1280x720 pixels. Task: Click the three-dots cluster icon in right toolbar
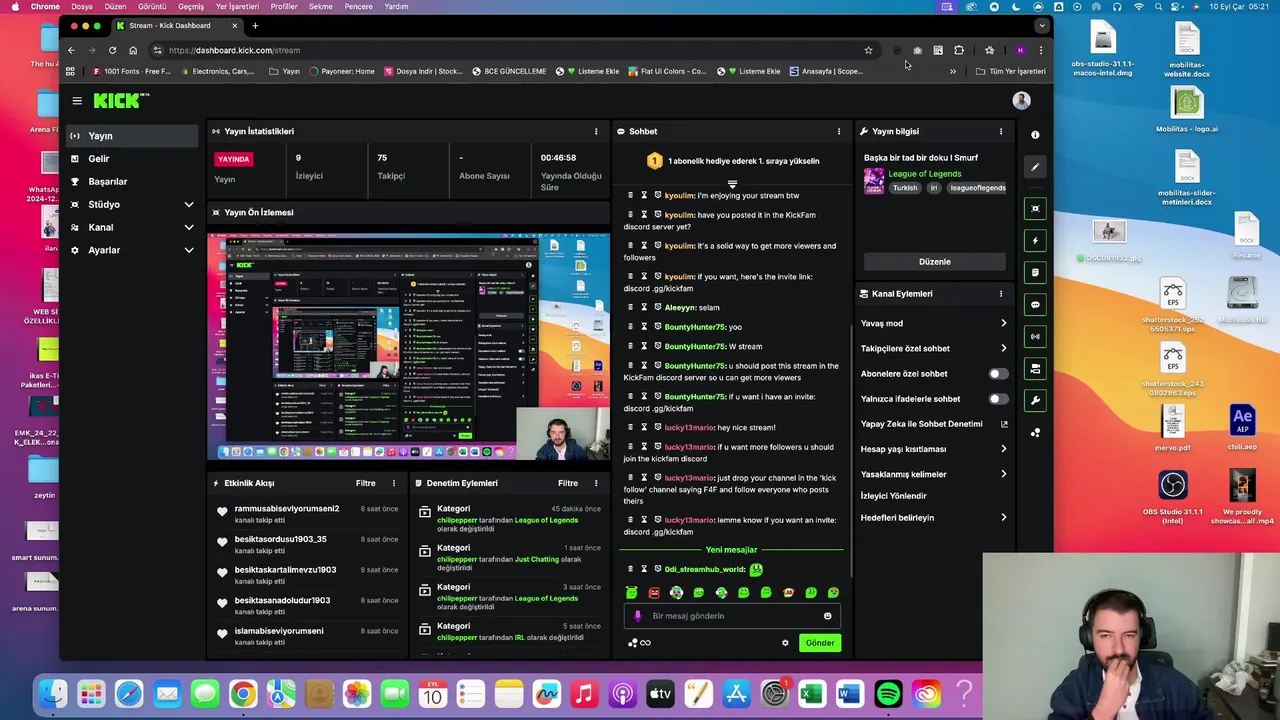[1035, 433]
